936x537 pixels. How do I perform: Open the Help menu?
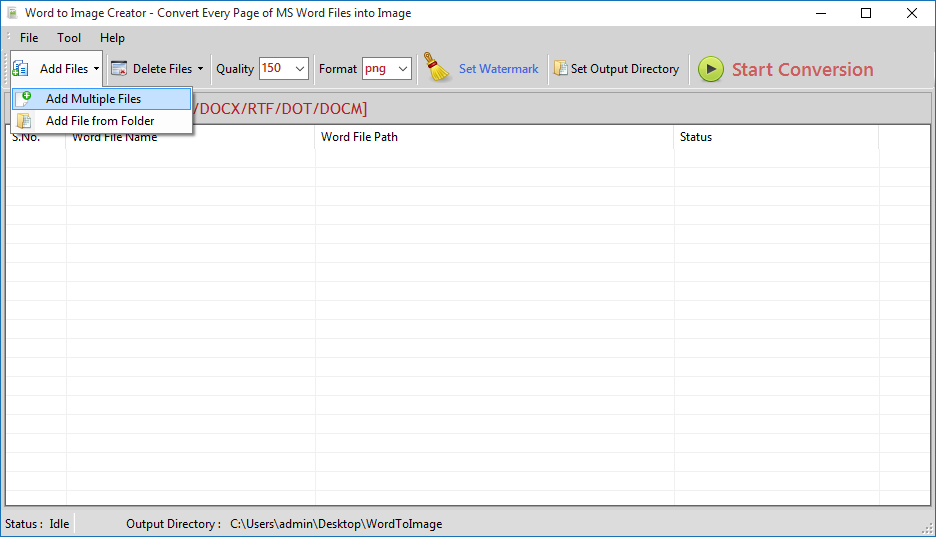tap(112, 38)
